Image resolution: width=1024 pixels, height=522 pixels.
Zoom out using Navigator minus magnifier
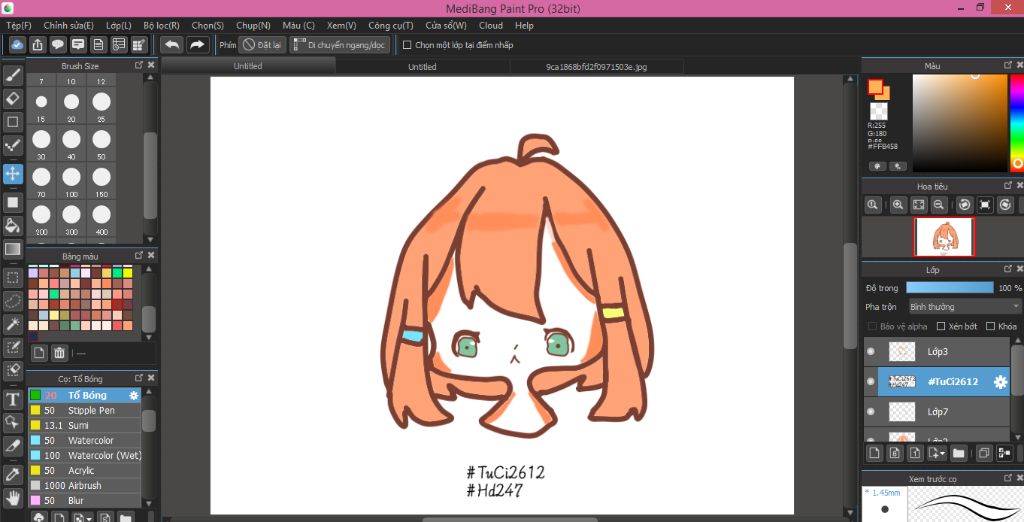(939, 205)
